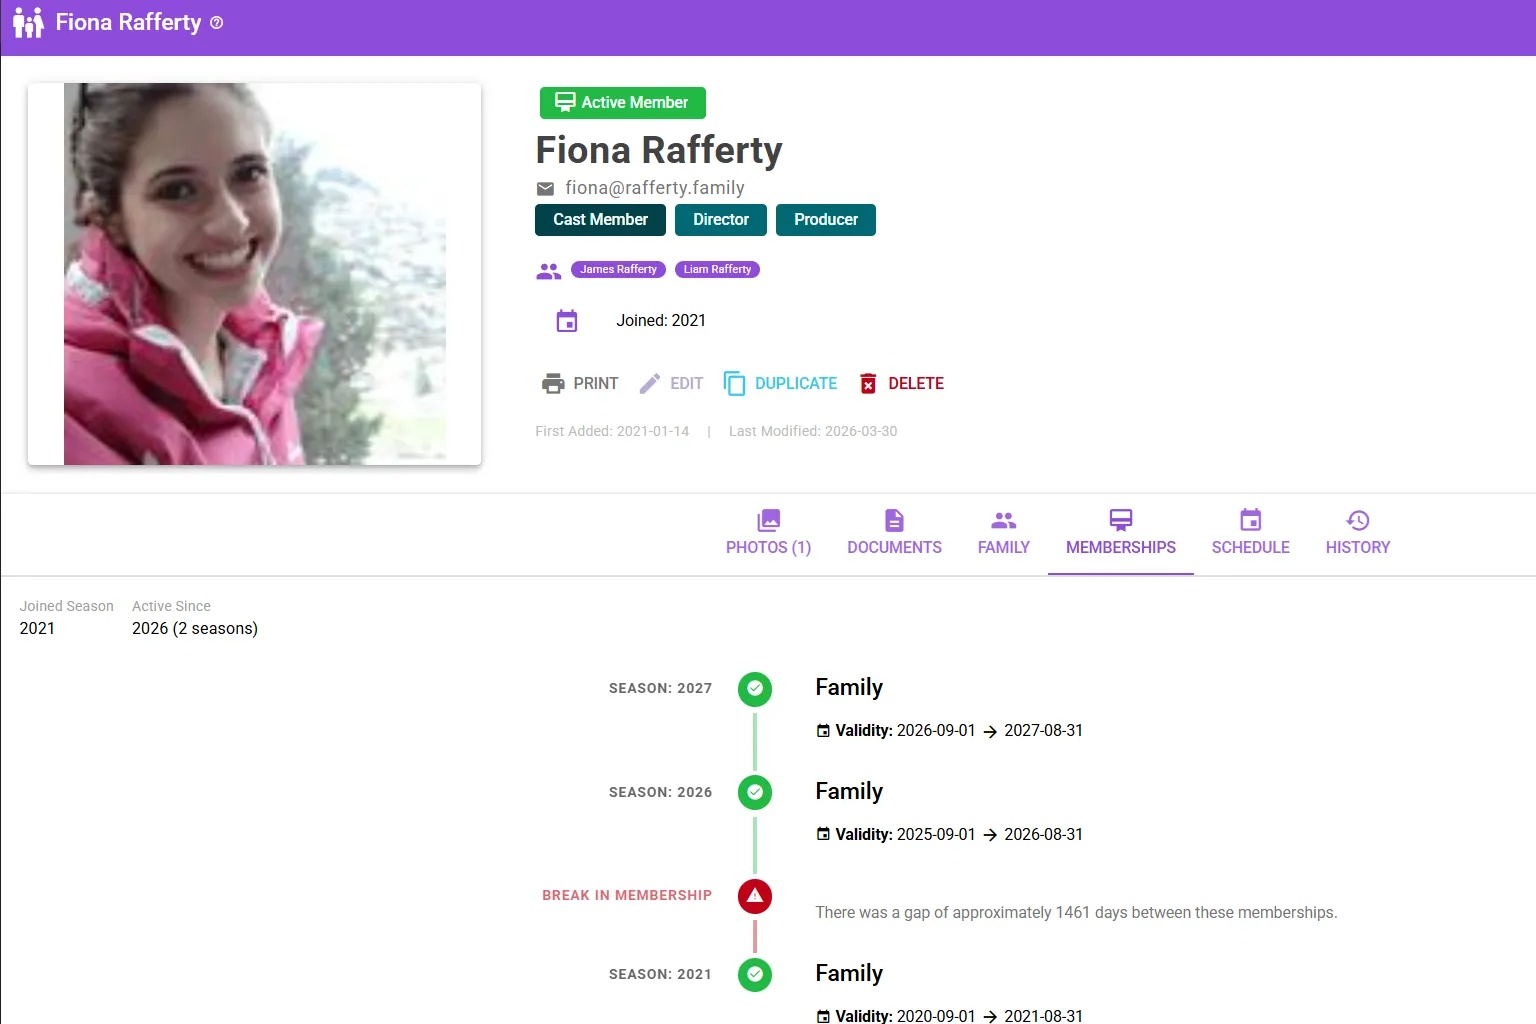The height and width of the screenshot is (1024, 1536).
Task: Click the email envelope icon
Action: 544,188
